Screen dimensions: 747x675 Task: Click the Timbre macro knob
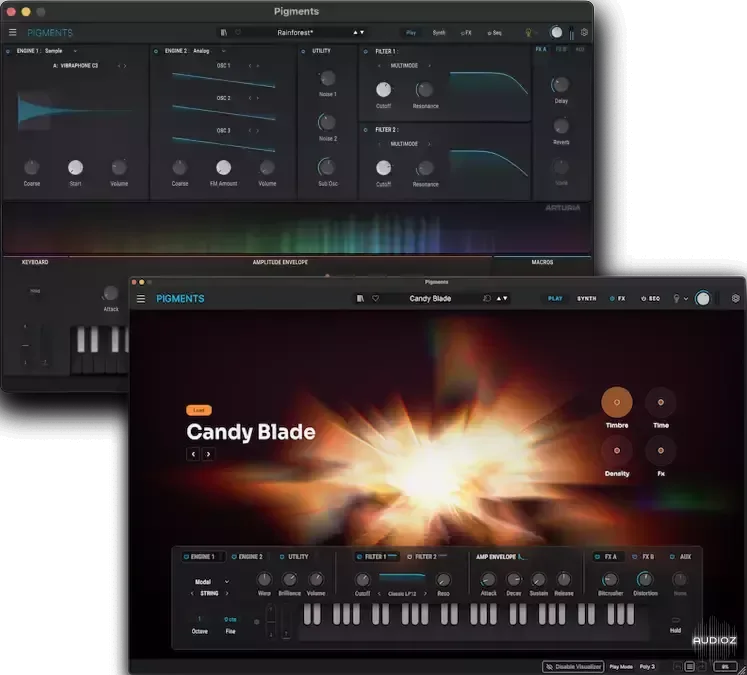[x=617, y=403]
